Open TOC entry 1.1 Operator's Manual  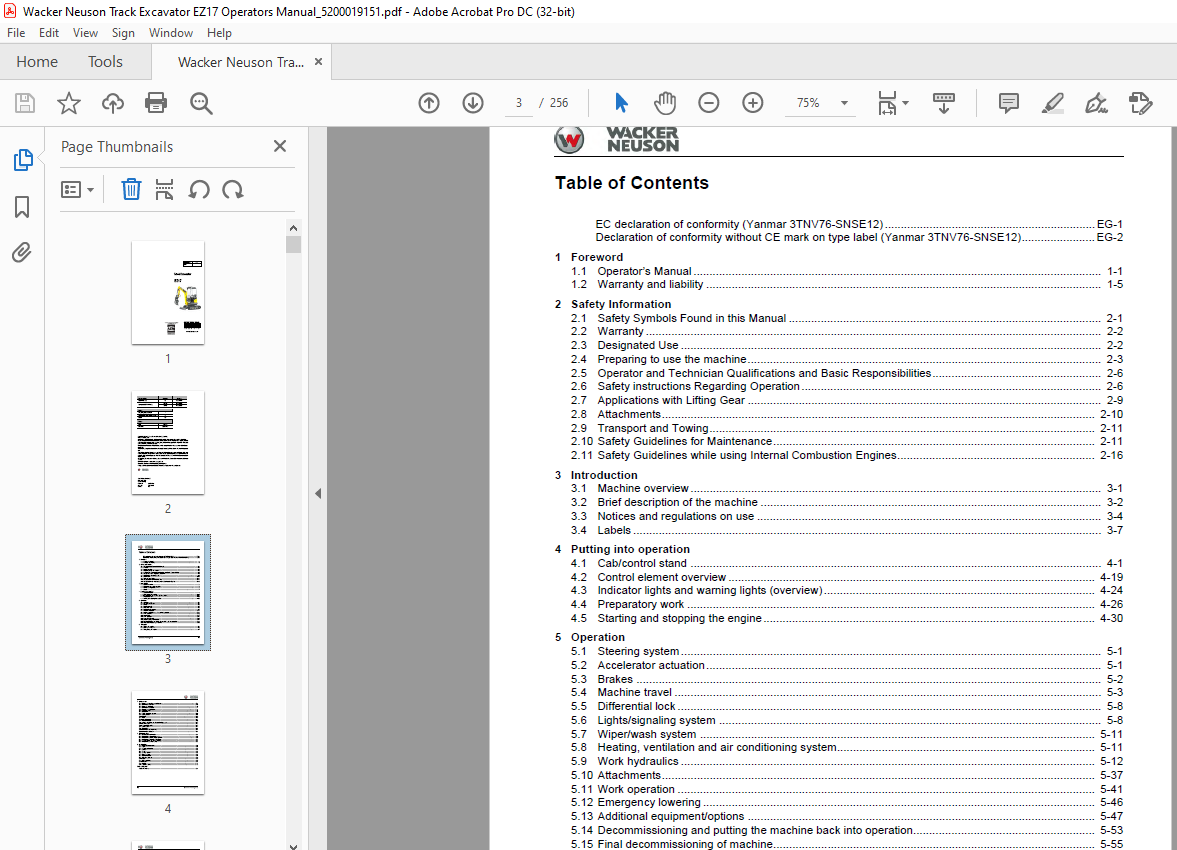pyautogui.click(x=846, y=271)
